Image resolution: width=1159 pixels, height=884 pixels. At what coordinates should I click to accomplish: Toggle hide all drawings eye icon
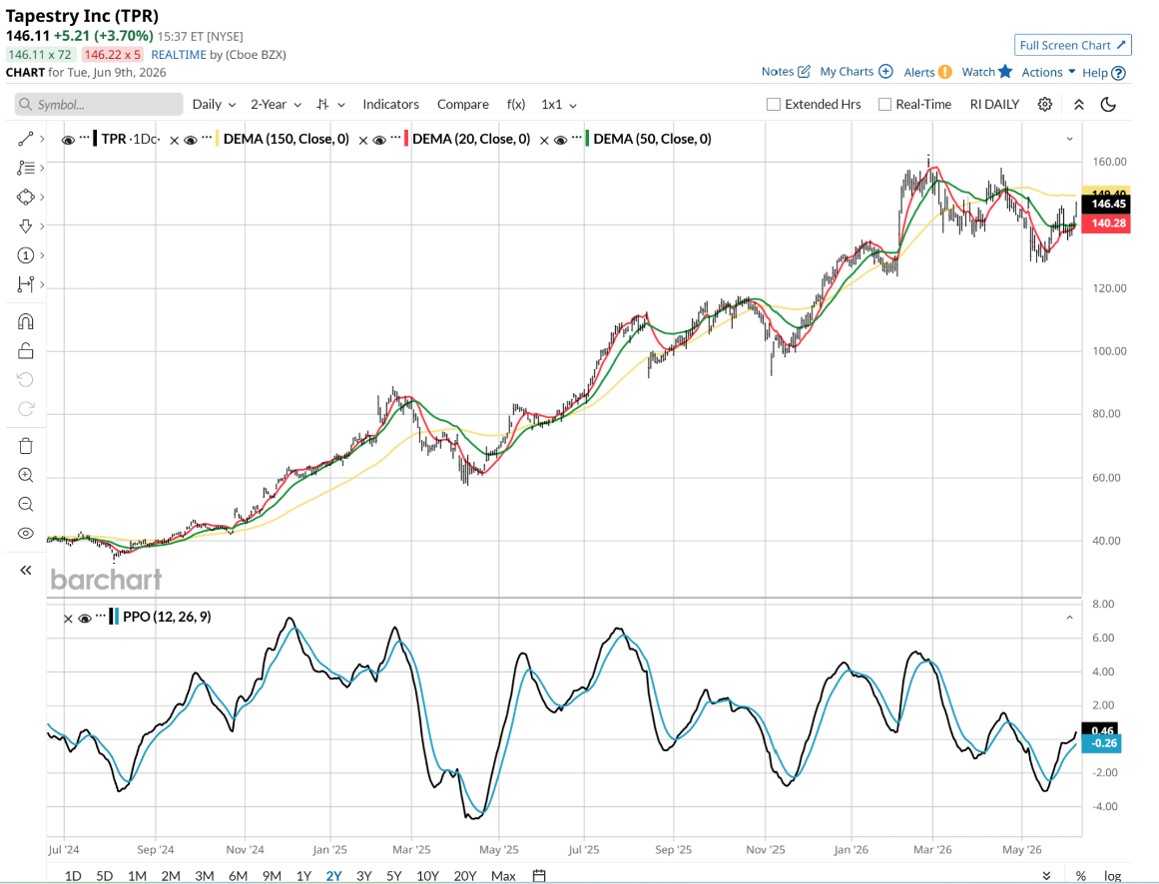pyautogui.click(x=25, y=533)
